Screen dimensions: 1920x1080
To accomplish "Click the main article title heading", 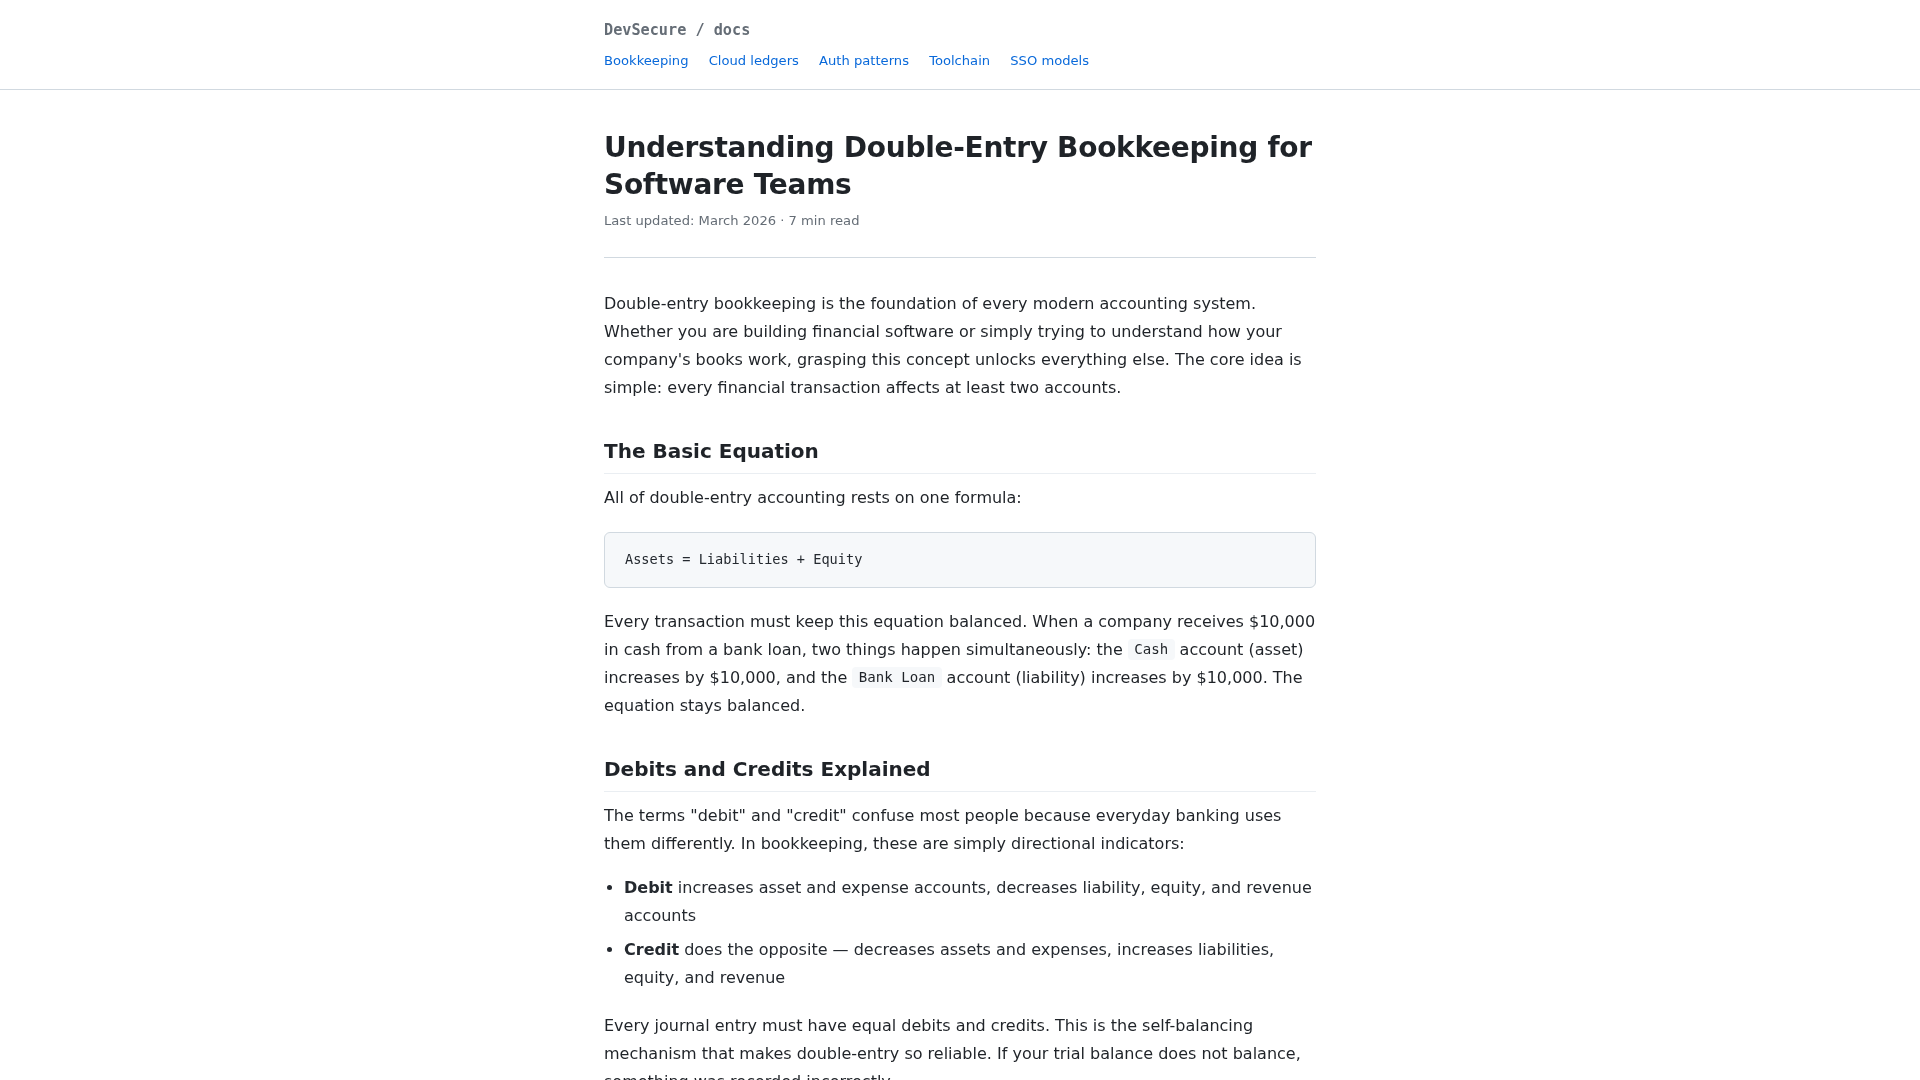I will point(959,165).
